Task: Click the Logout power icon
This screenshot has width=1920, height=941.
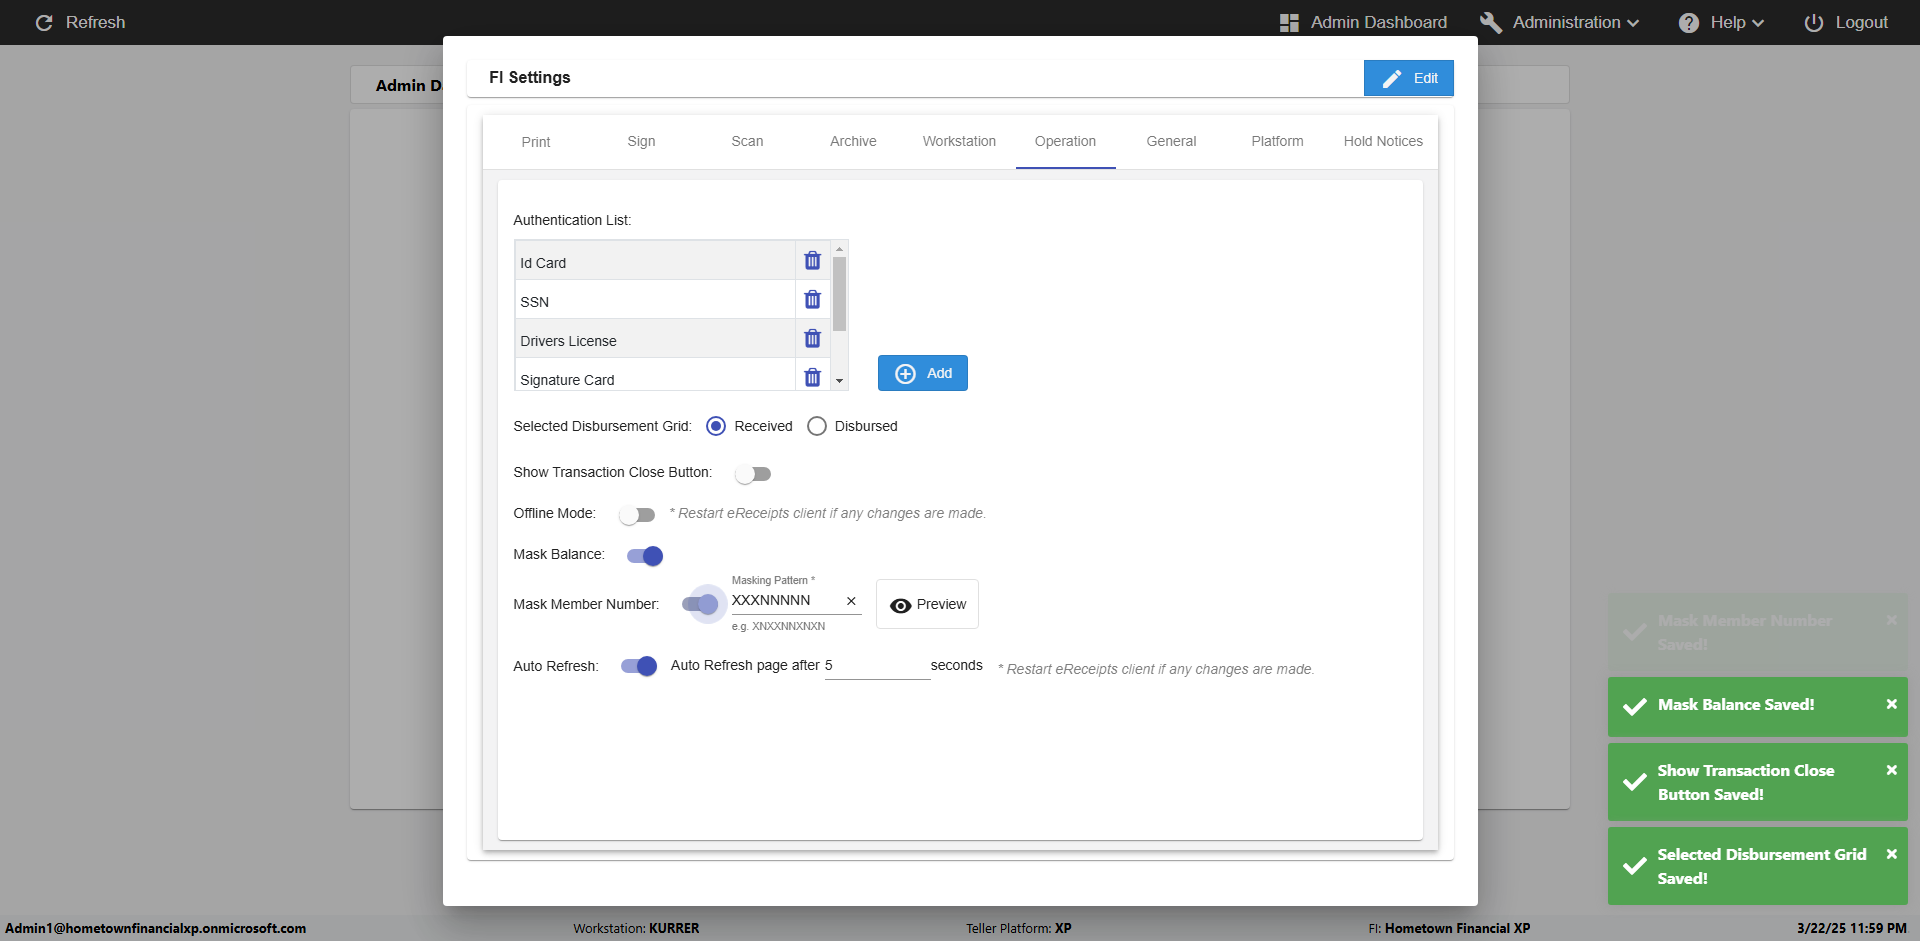Action: tap(1813, 22)
